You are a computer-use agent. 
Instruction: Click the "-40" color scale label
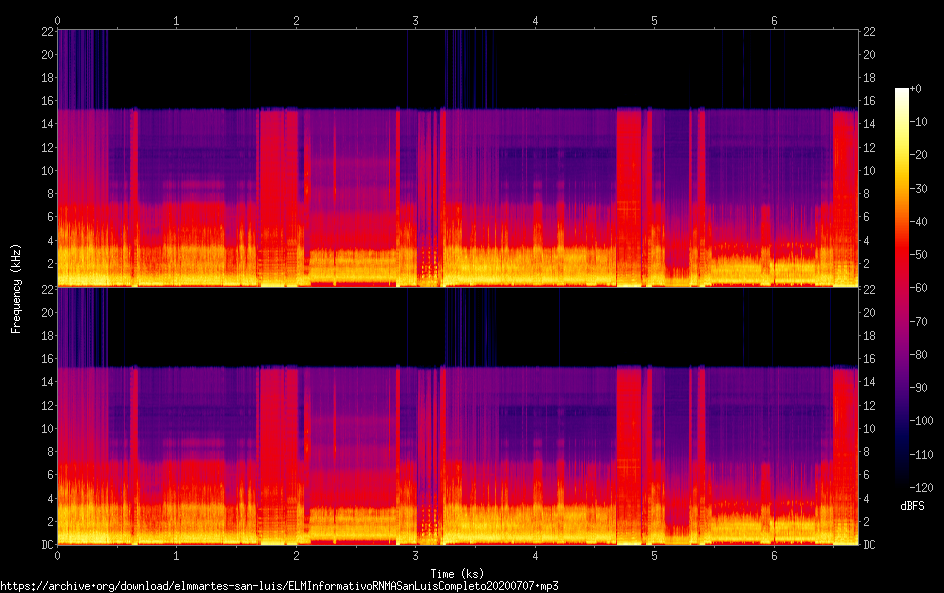tap(918, 222)
